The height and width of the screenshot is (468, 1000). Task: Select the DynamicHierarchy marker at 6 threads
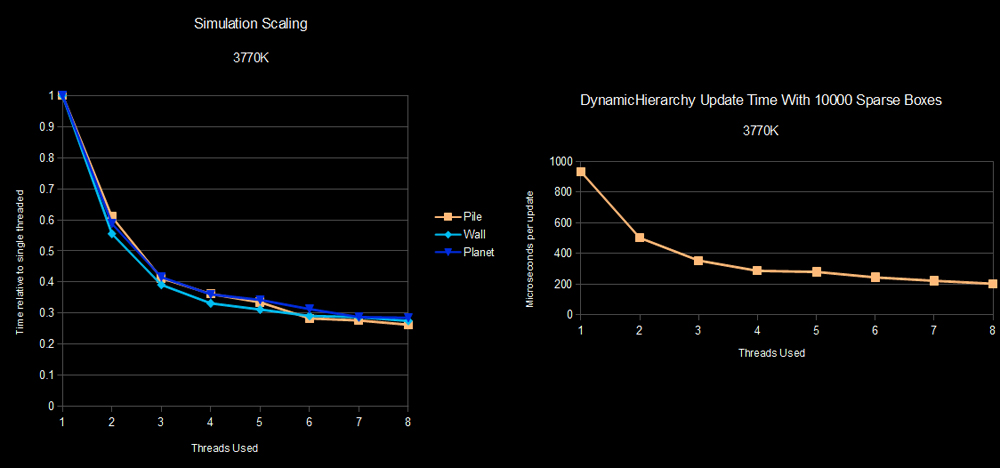click(x=875, y=277)
